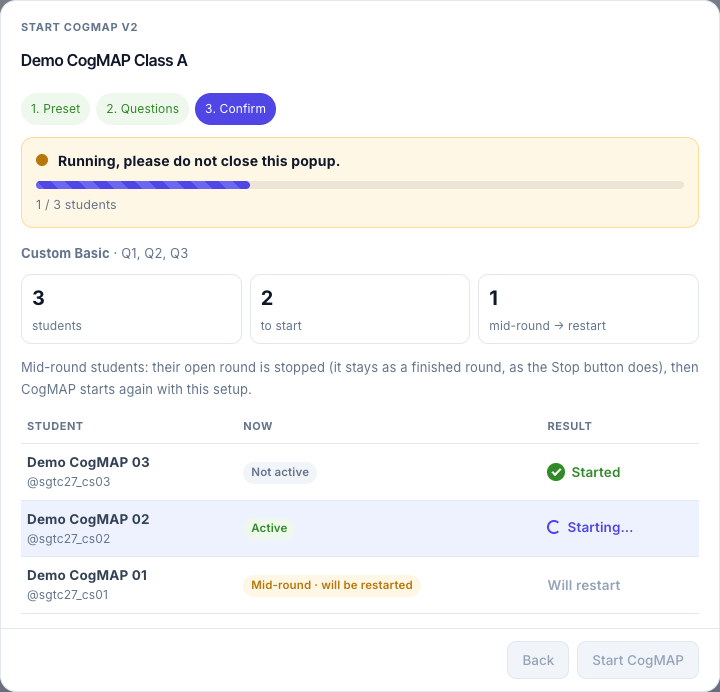Click the Starting... result text
720x692 pixels.
[600, 527]
